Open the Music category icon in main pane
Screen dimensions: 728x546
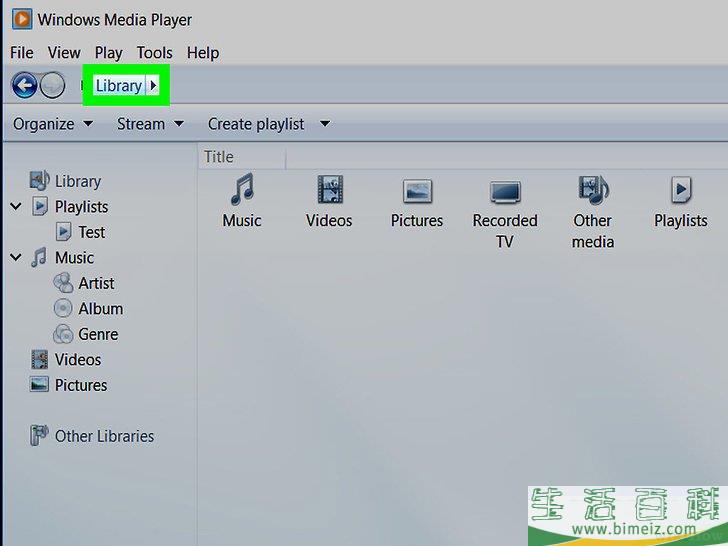[x=242, y=189]
